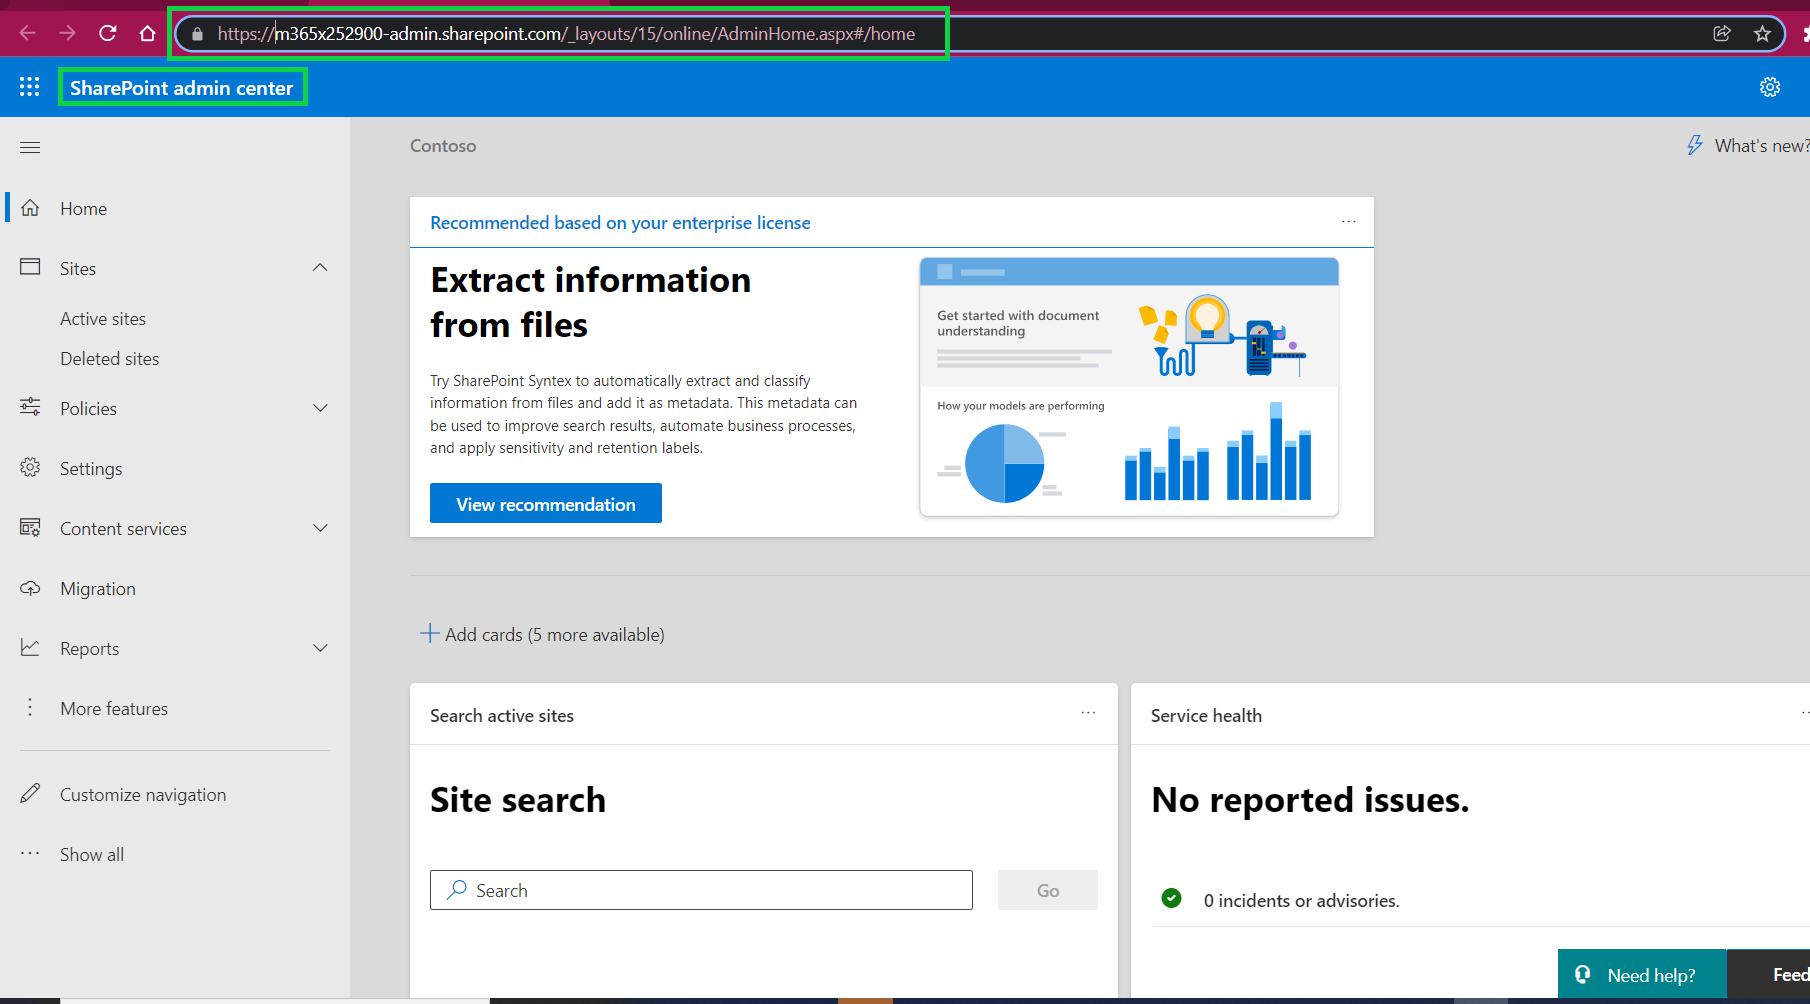Select the Sites icon in navigation
Viewport: 1810px width, 1004px height.
pyautogui.click(x=30, y=267)
